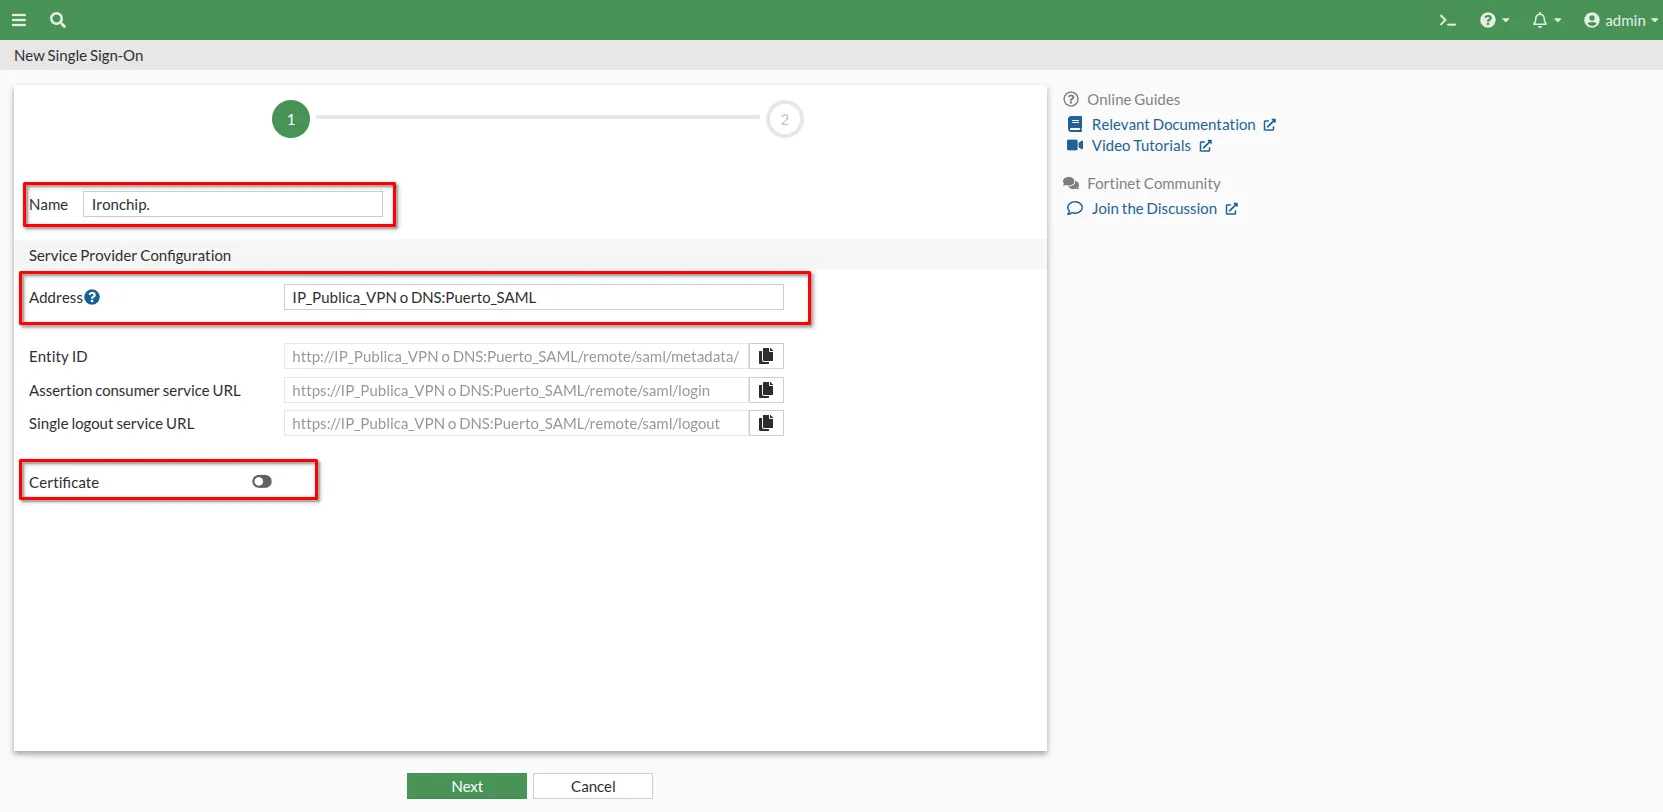This screenshot has height=812, width=1663.
Task: Click the Assertion consumer service URL field
Action: point(516,390)
